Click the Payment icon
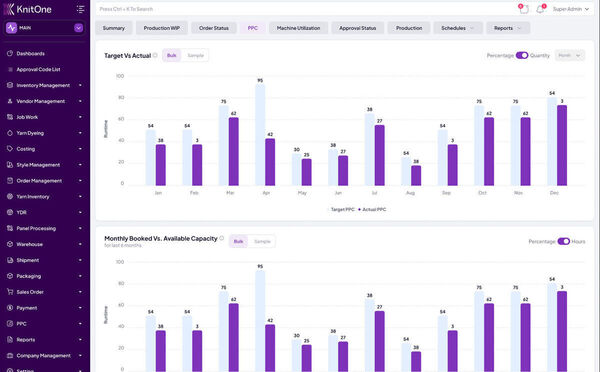The width and height of the screenshot is (600, 372). click(10, 307)
